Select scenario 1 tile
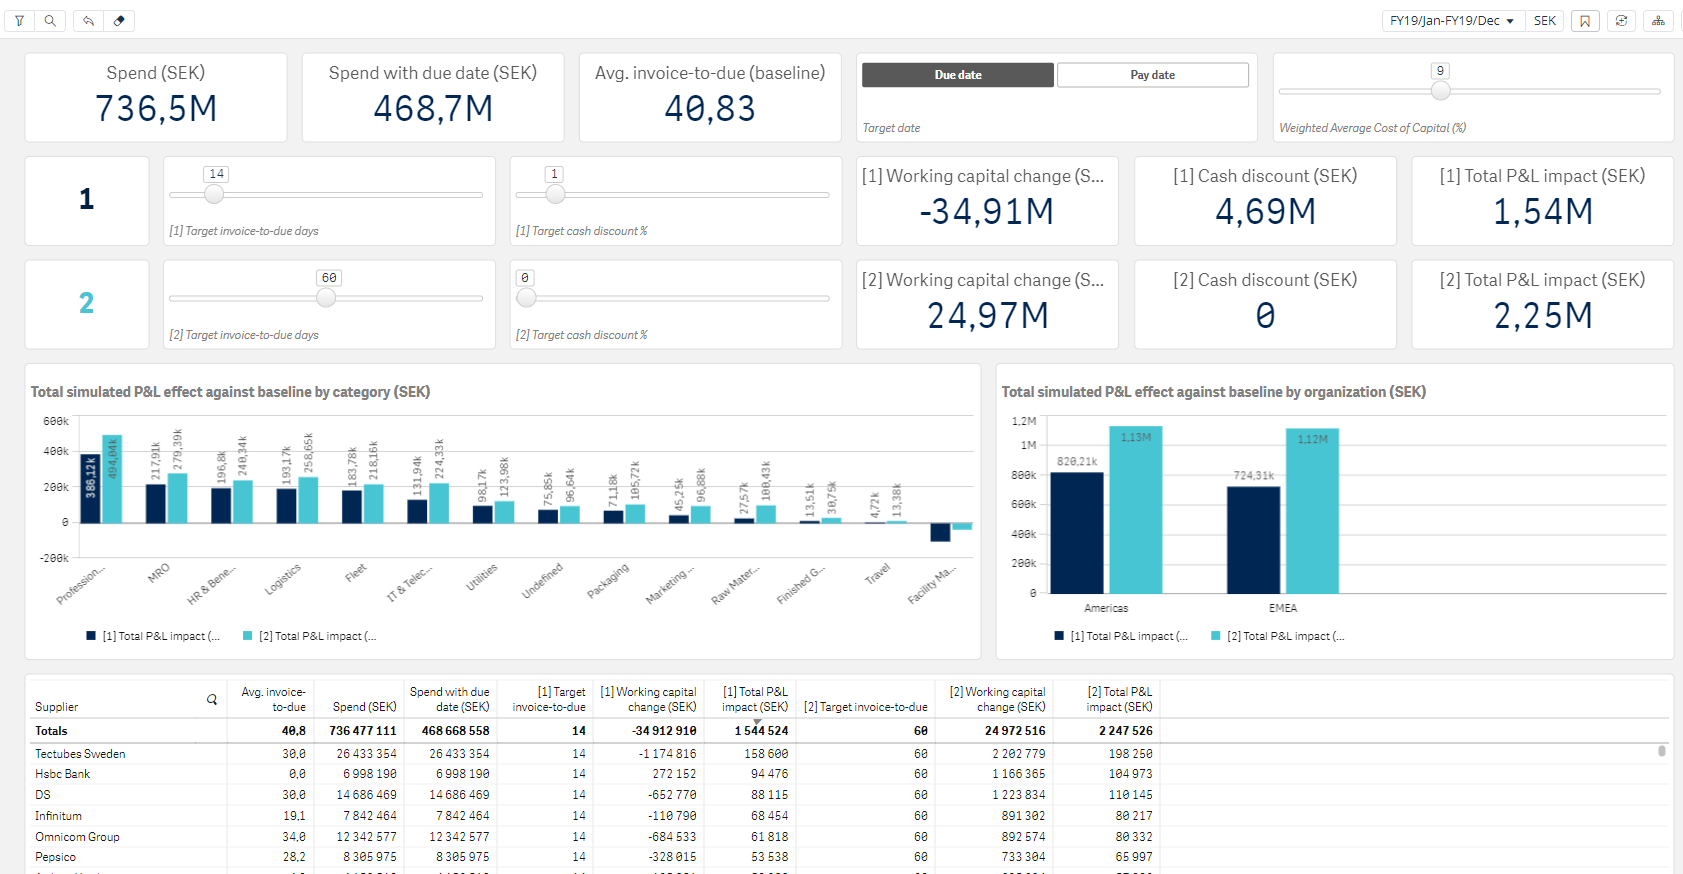 tap(87, 200)
